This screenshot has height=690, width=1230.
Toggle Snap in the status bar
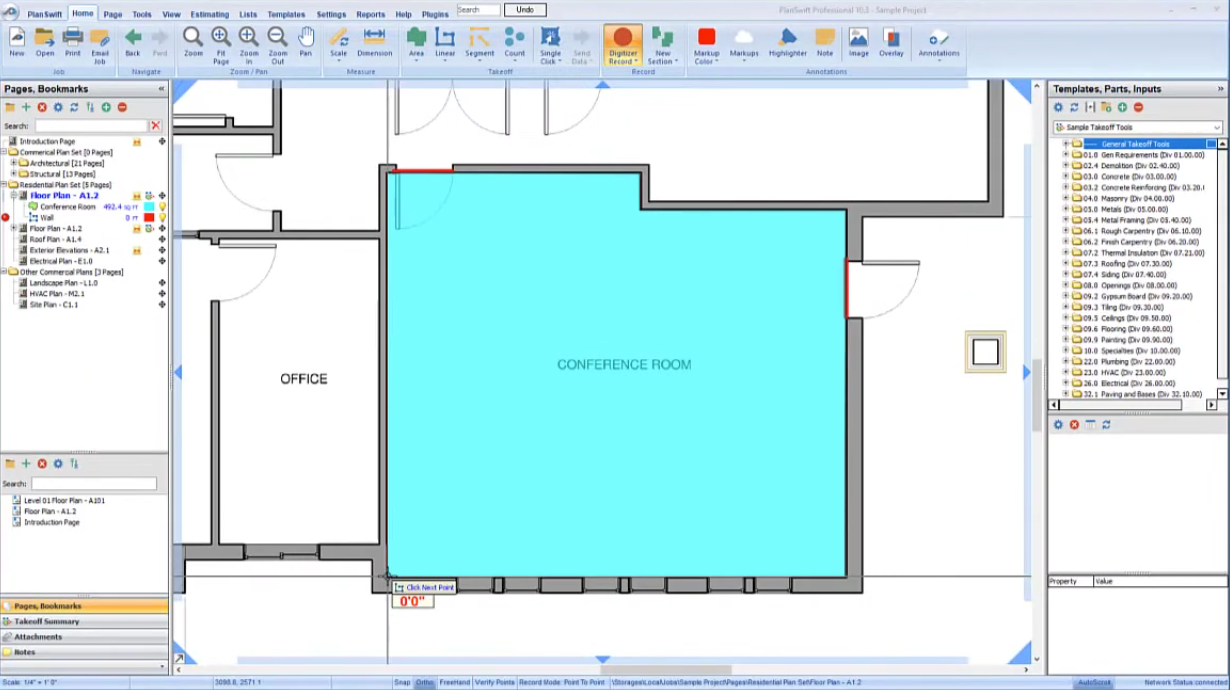point(402,682)
